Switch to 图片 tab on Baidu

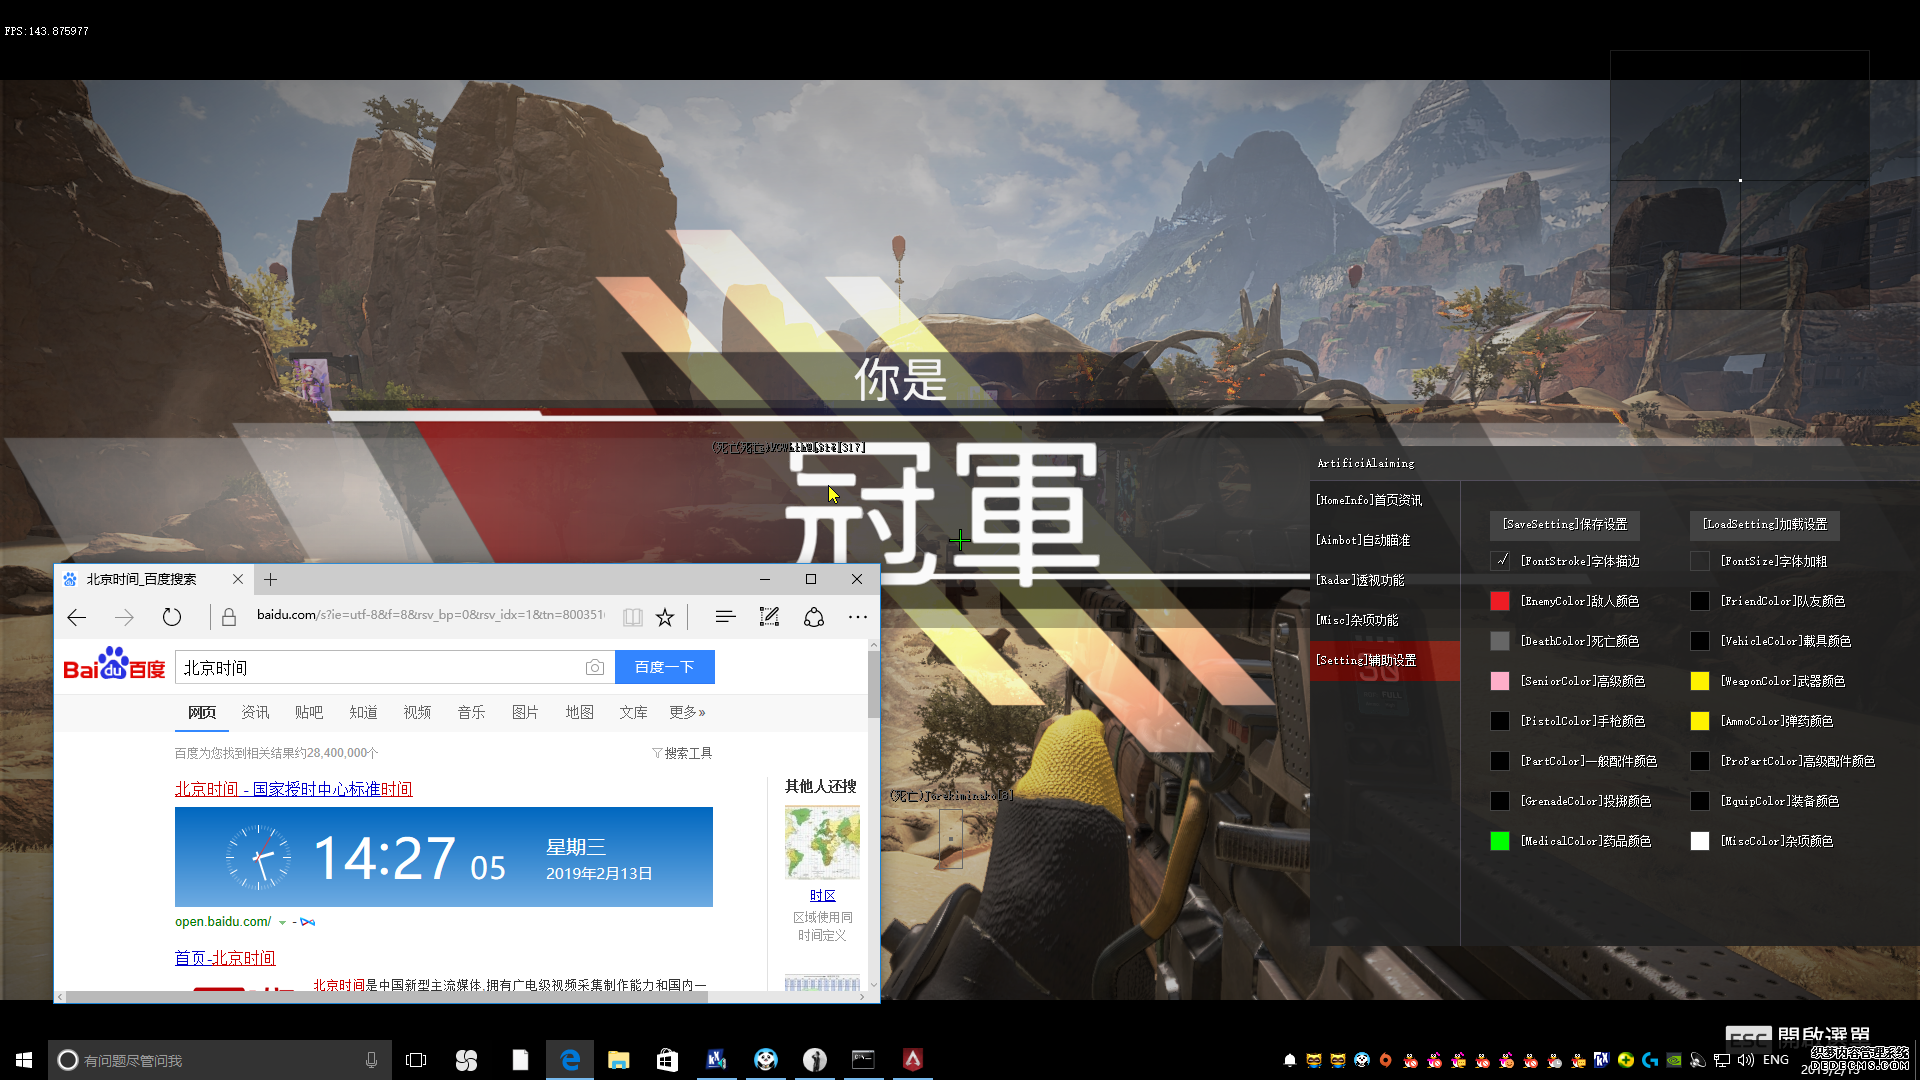click(x=525, y=712)
